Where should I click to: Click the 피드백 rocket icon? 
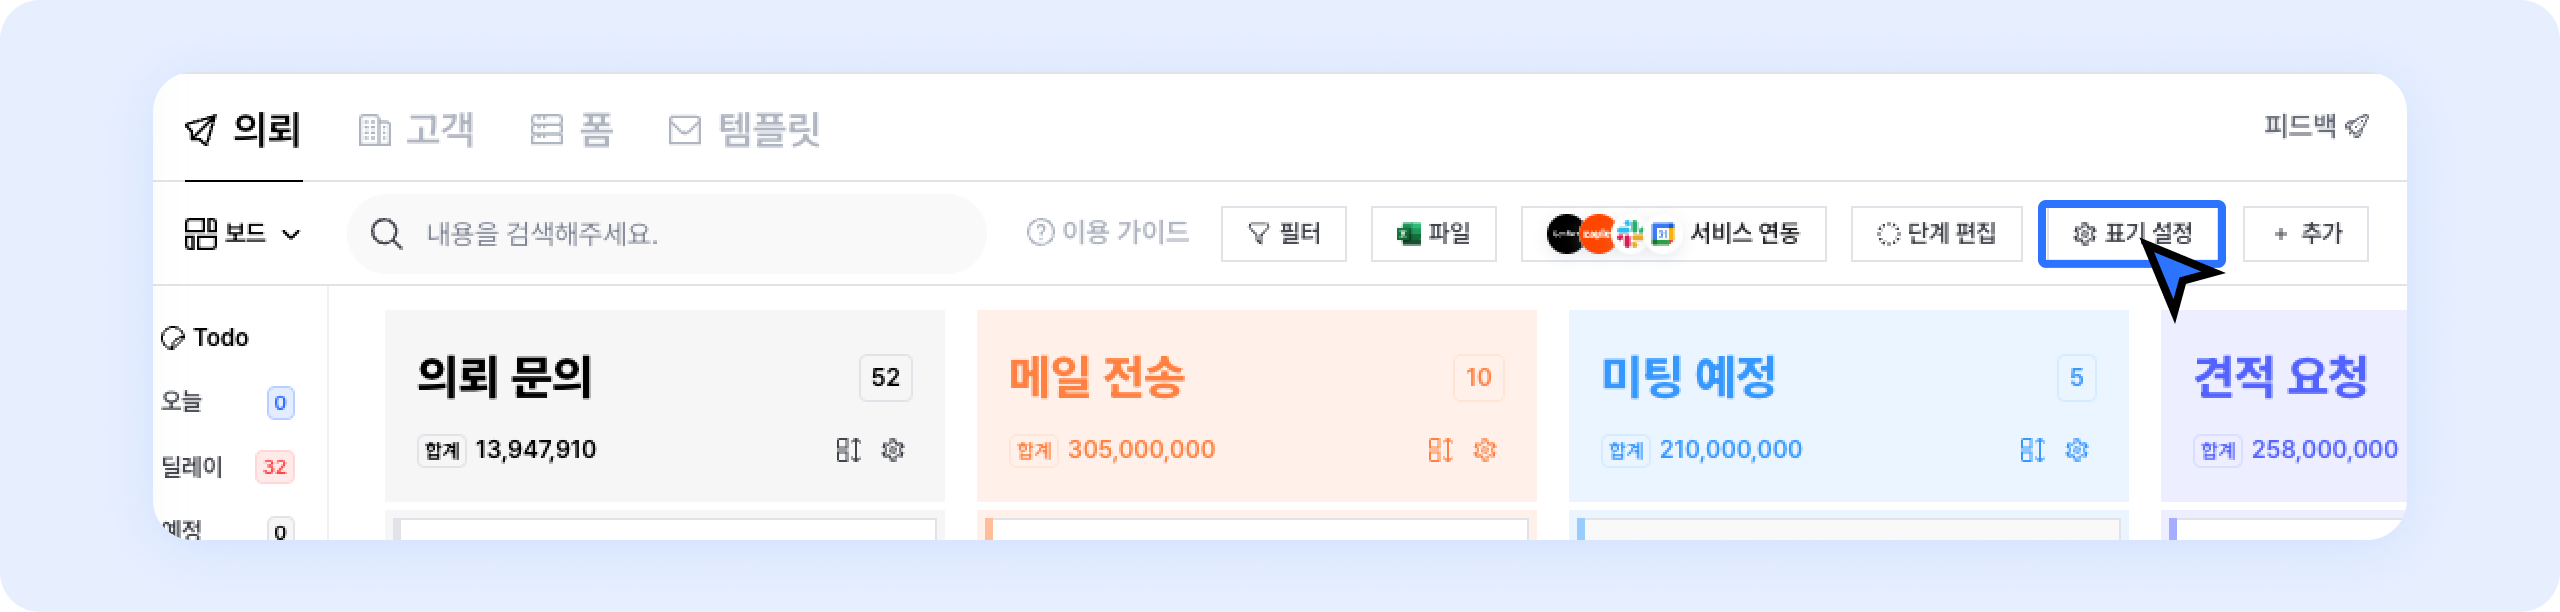point(2357,127)
